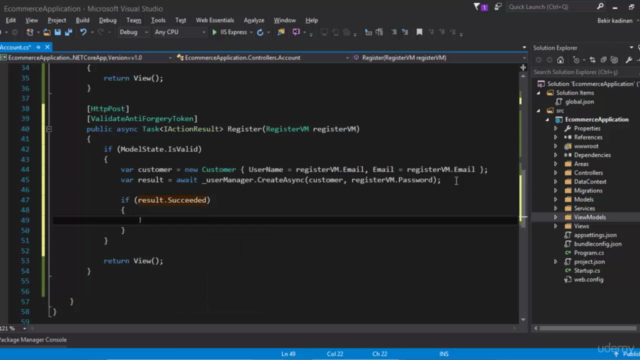The width and height of the screenshot is (640, 360).
Task: Click the comment selection toolbar icon
Action: 394,32
